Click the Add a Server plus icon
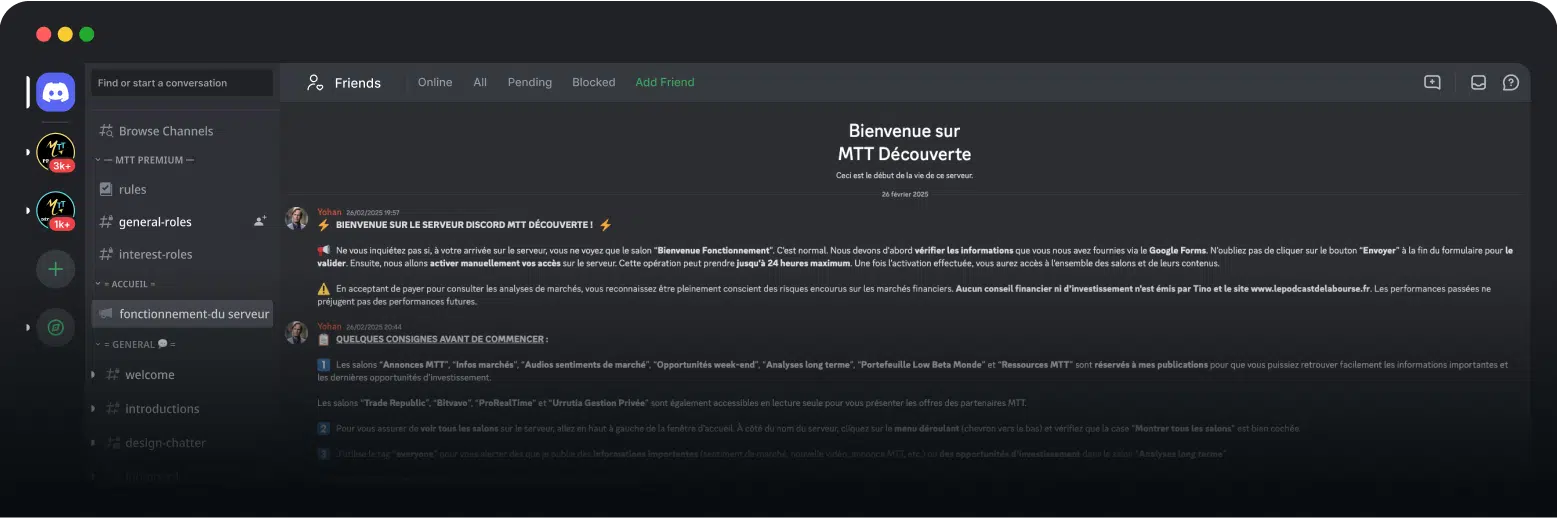This screenshot has width=1557, height=518. point(55,269)
